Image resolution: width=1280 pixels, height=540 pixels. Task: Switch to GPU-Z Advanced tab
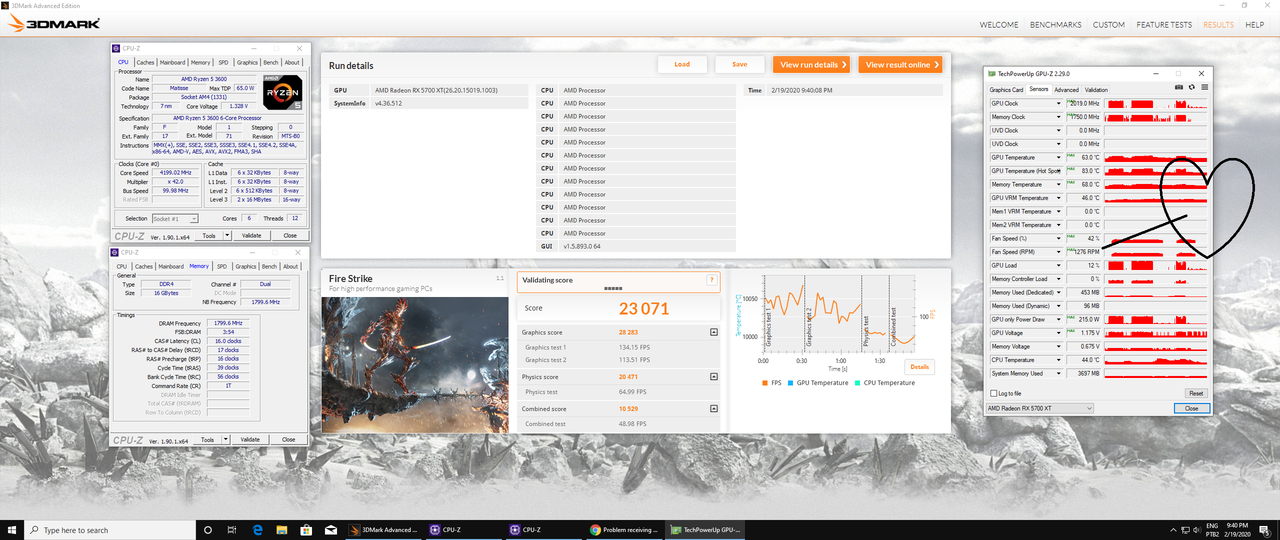point(1066,90)
